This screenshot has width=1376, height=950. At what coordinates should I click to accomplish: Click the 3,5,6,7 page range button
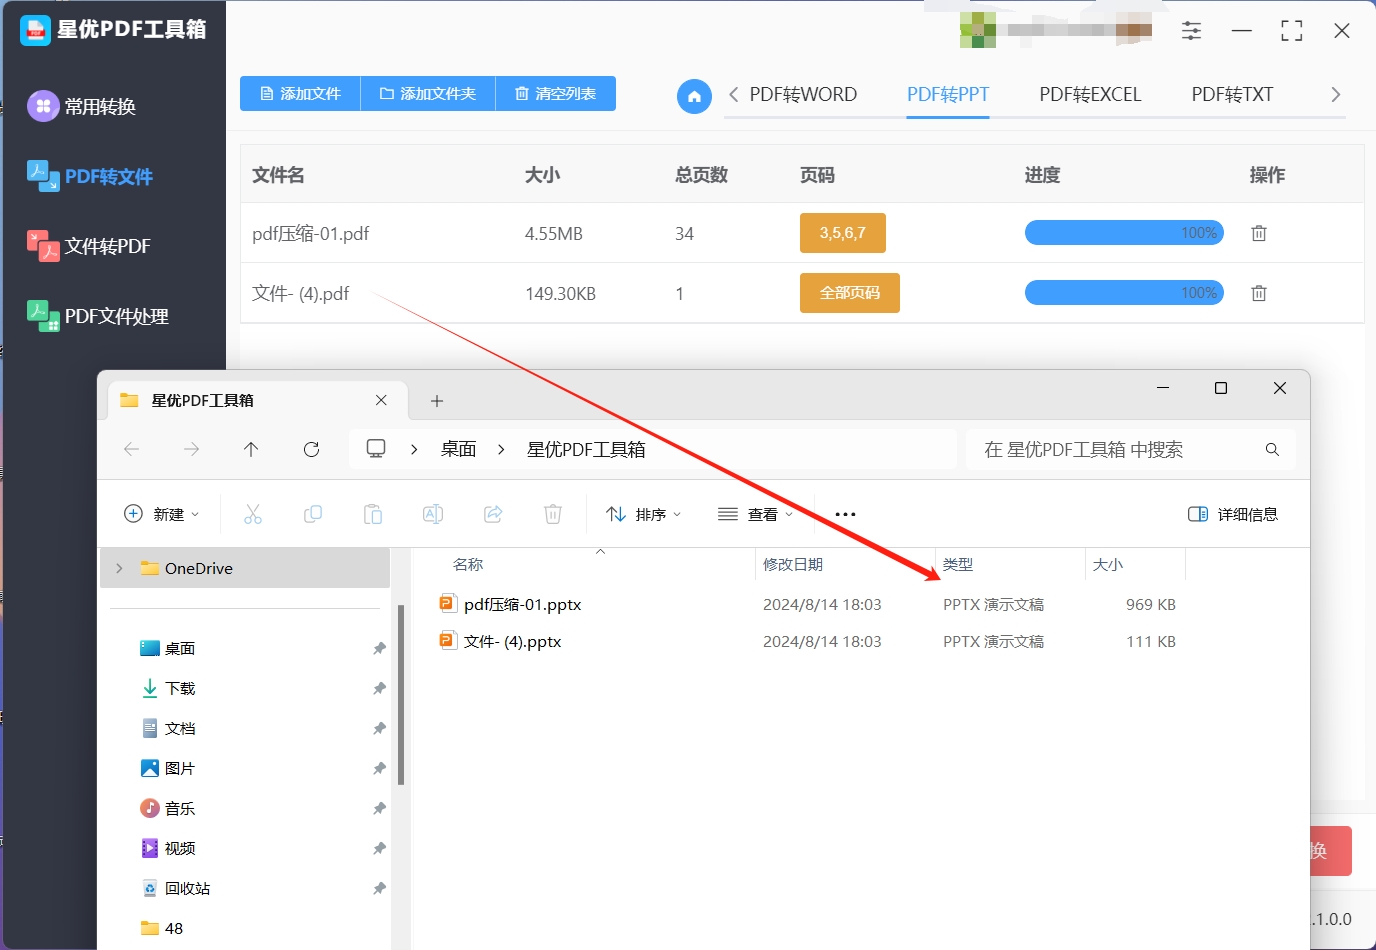[x=843, y=233]
